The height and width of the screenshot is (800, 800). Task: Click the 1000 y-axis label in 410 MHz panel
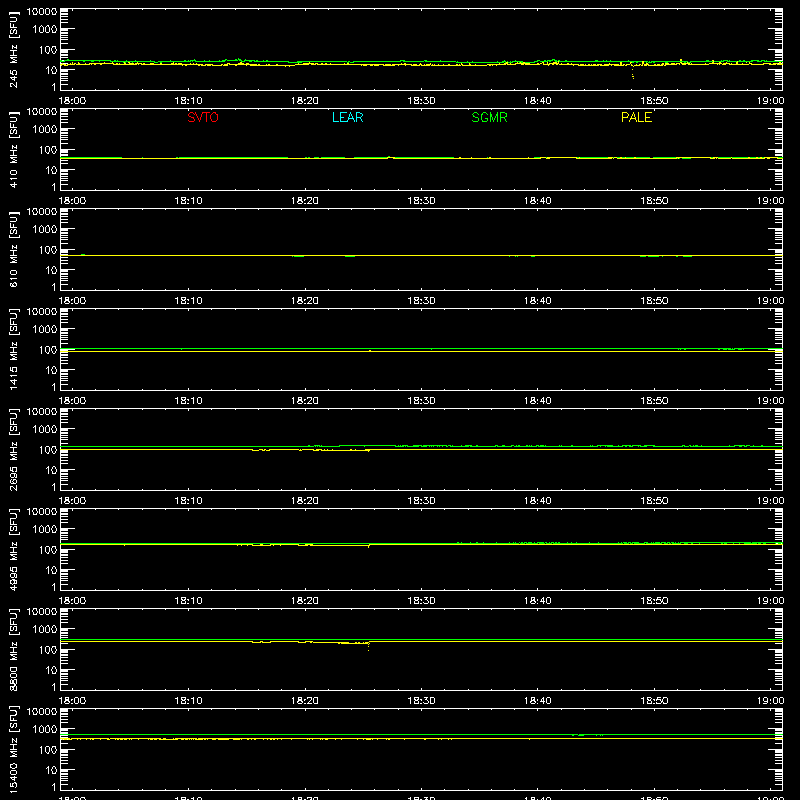click(45, 130)
